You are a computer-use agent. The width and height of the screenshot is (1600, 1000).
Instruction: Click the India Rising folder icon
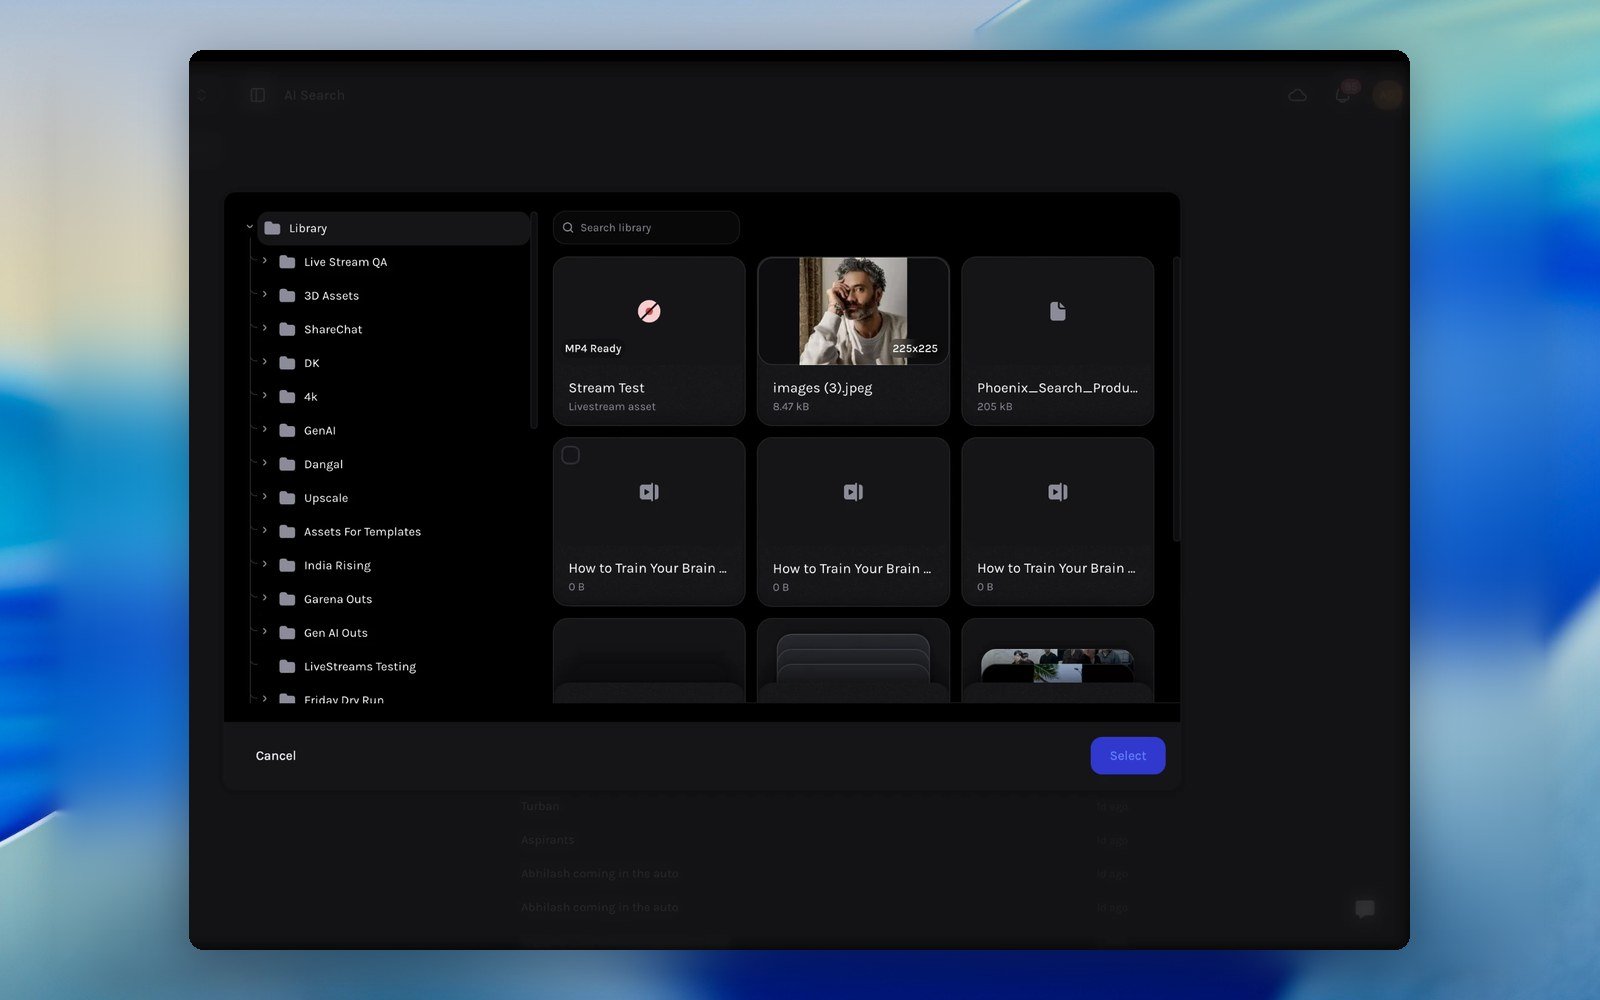click(x=287, y=566)
